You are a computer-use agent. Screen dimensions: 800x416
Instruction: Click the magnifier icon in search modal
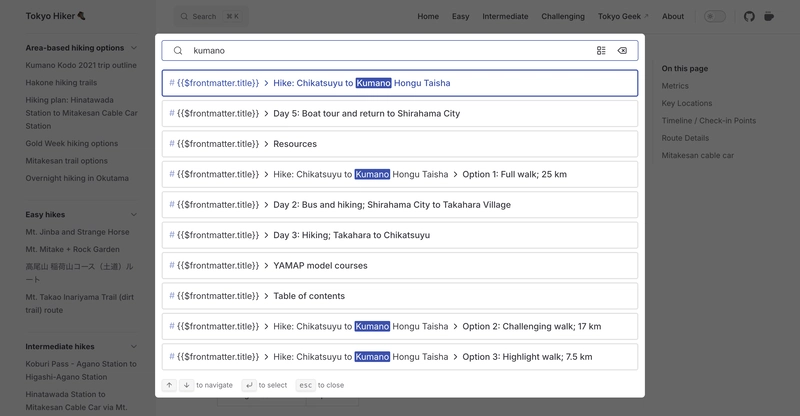(x=178, y=50)
